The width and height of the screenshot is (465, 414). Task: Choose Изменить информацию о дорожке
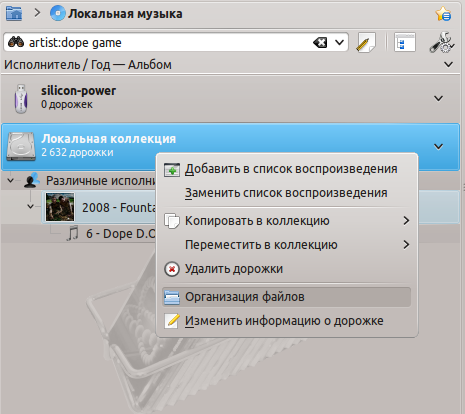click(287, 321)
